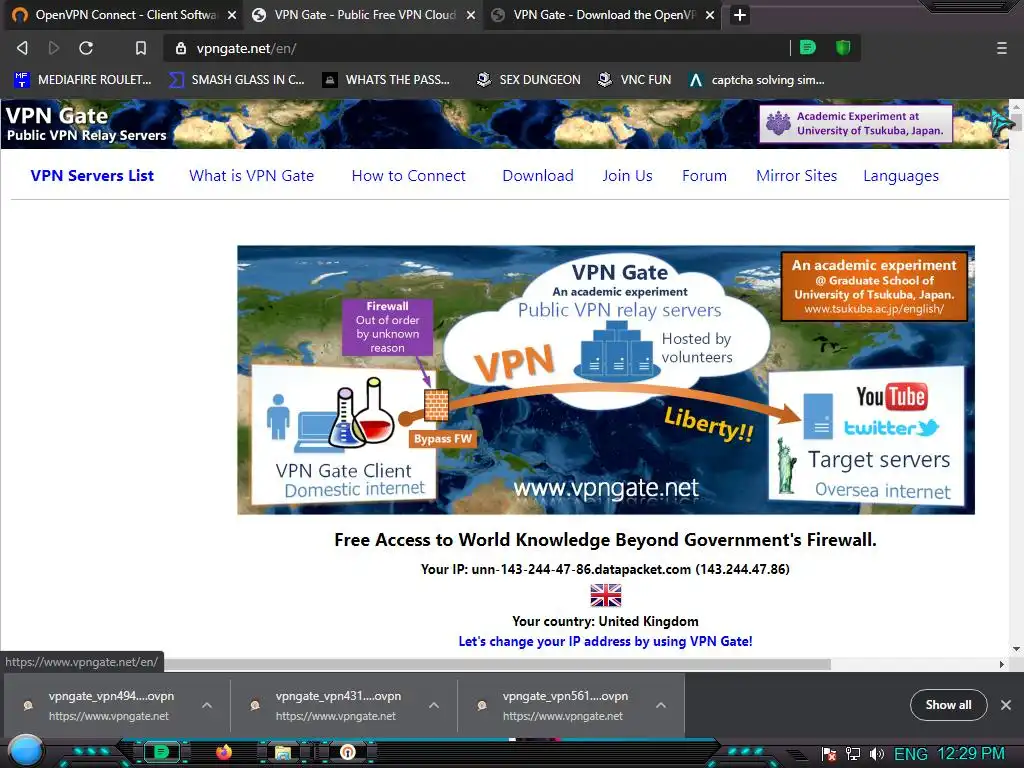Open the captcha solving sim... bookmark
The image size is (1024, 768).
[756, 80]
